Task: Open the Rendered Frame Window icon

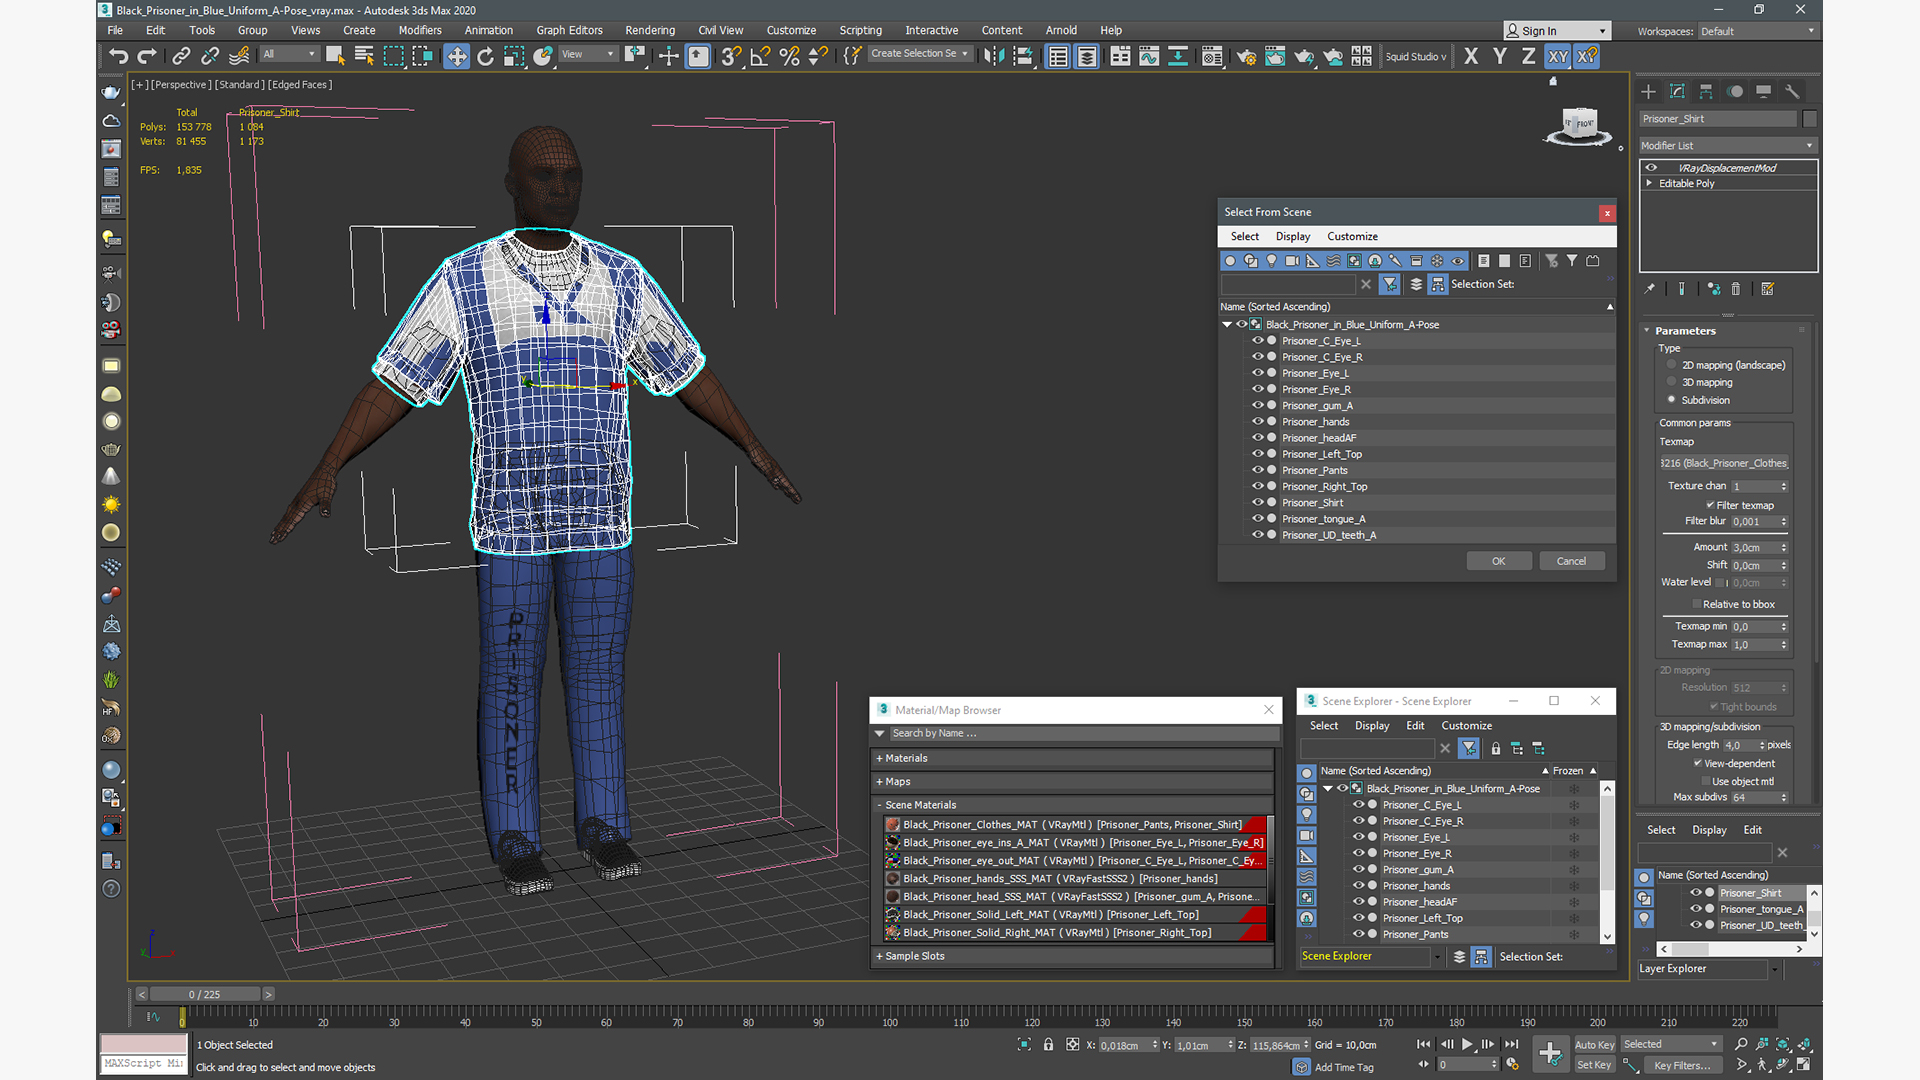Action: (1275, 56)
